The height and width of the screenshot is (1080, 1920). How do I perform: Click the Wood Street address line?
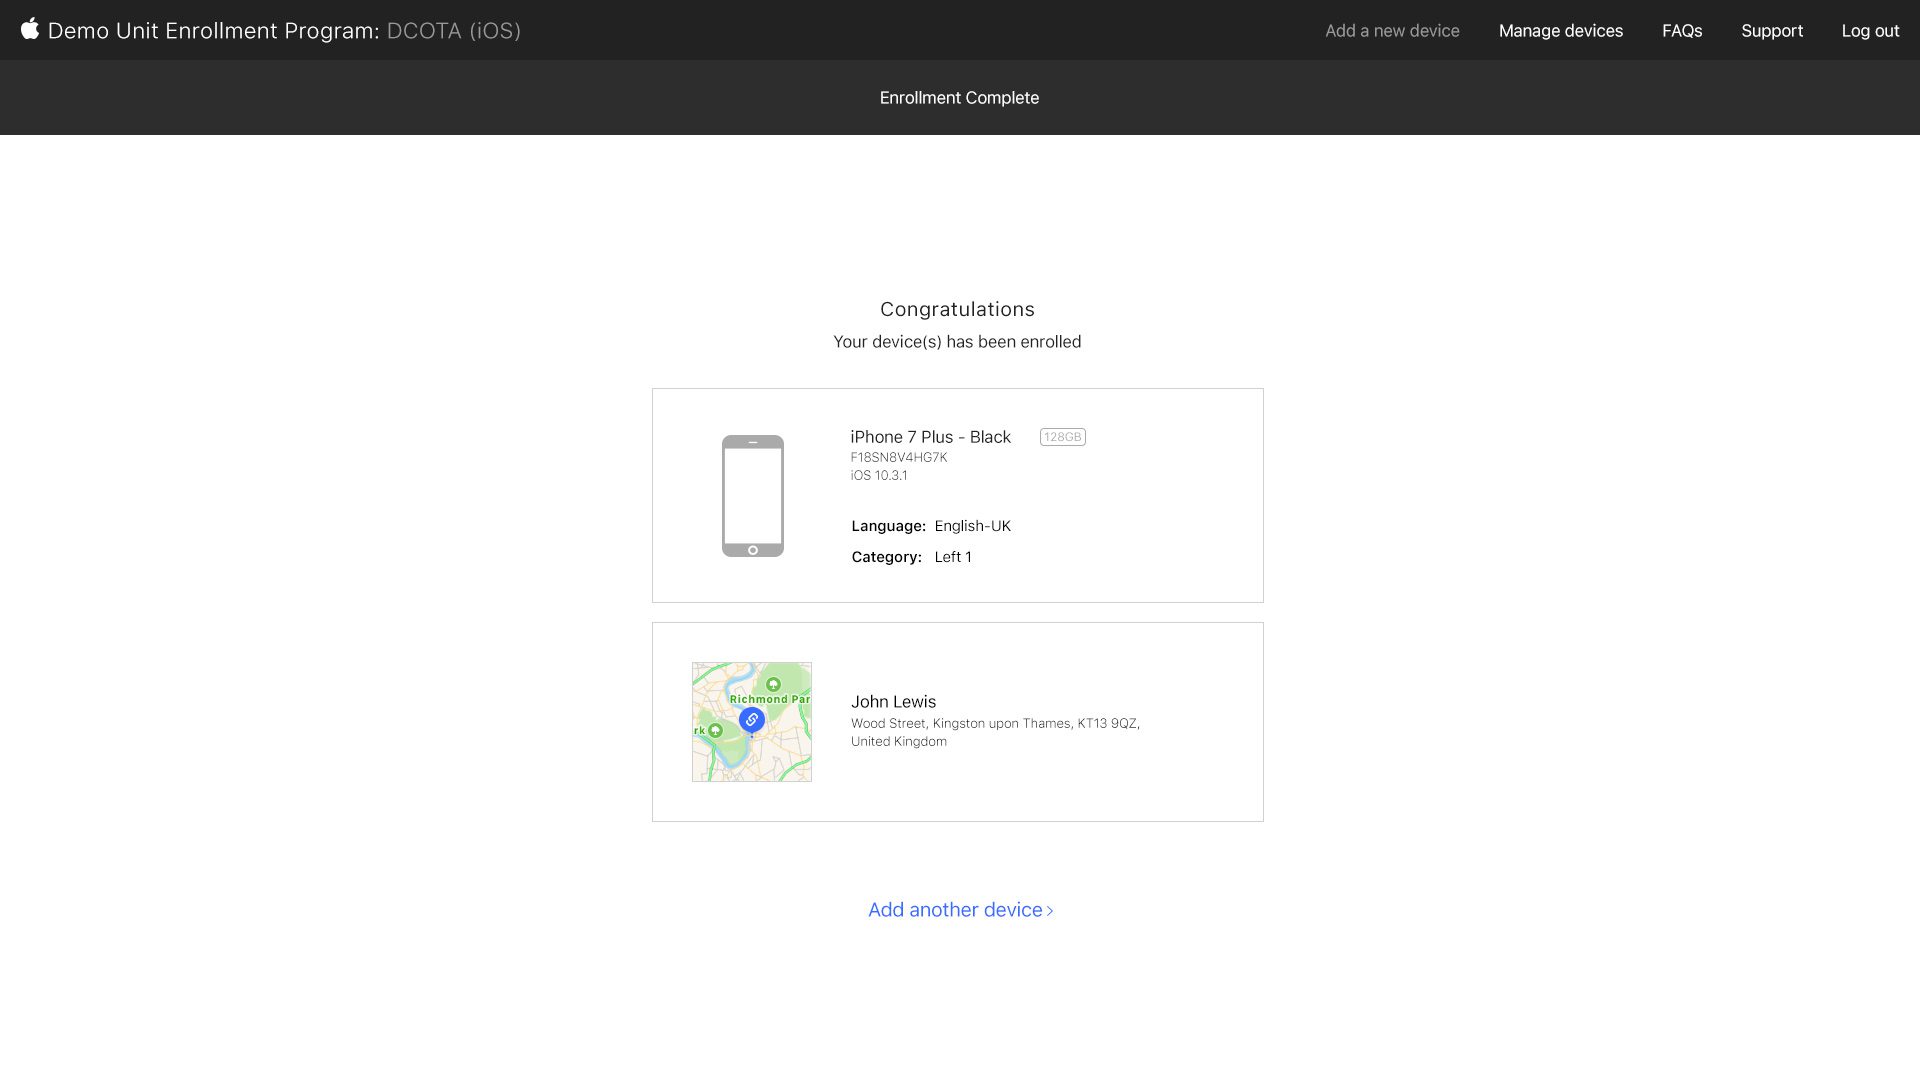[995, 724]
